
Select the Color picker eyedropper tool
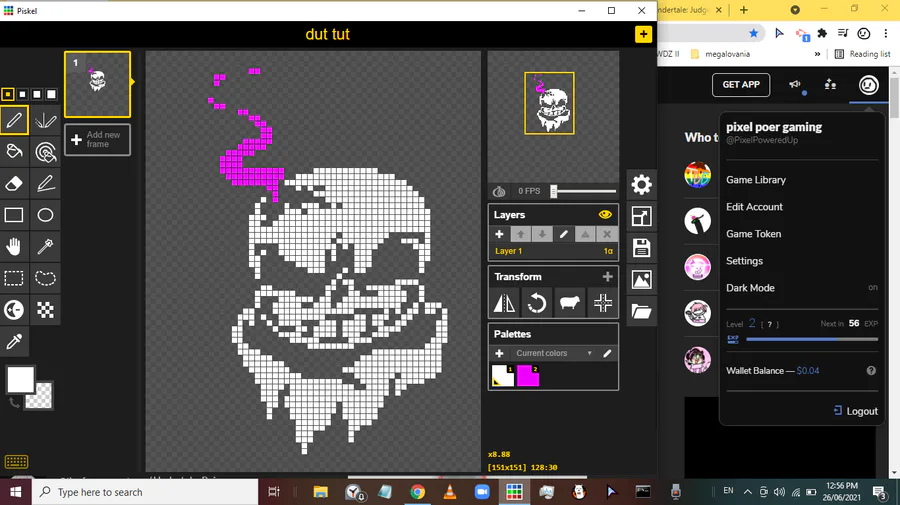point(14,341)
